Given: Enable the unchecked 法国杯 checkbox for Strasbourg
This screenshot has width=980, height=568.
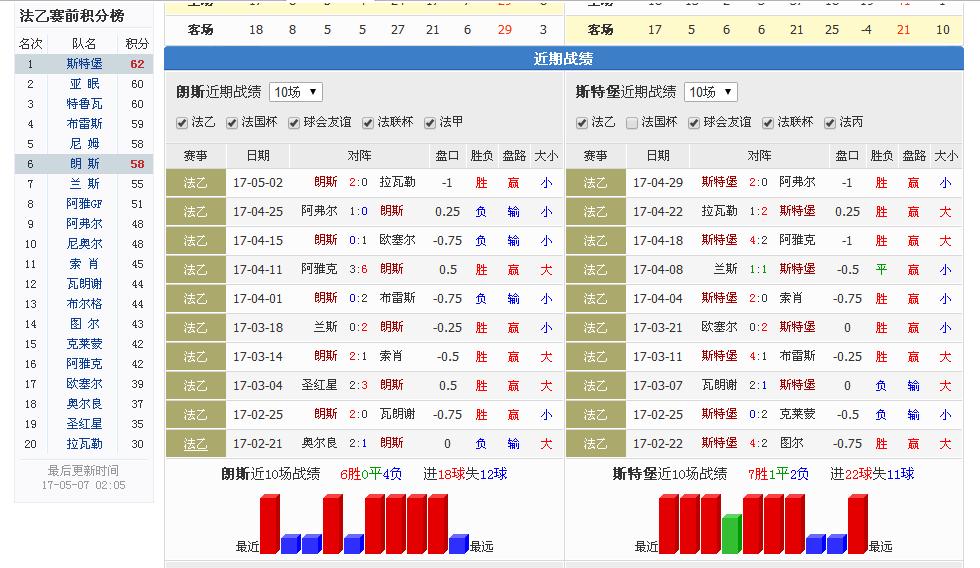Looking at the screenshot, I should tap(632, 122).
